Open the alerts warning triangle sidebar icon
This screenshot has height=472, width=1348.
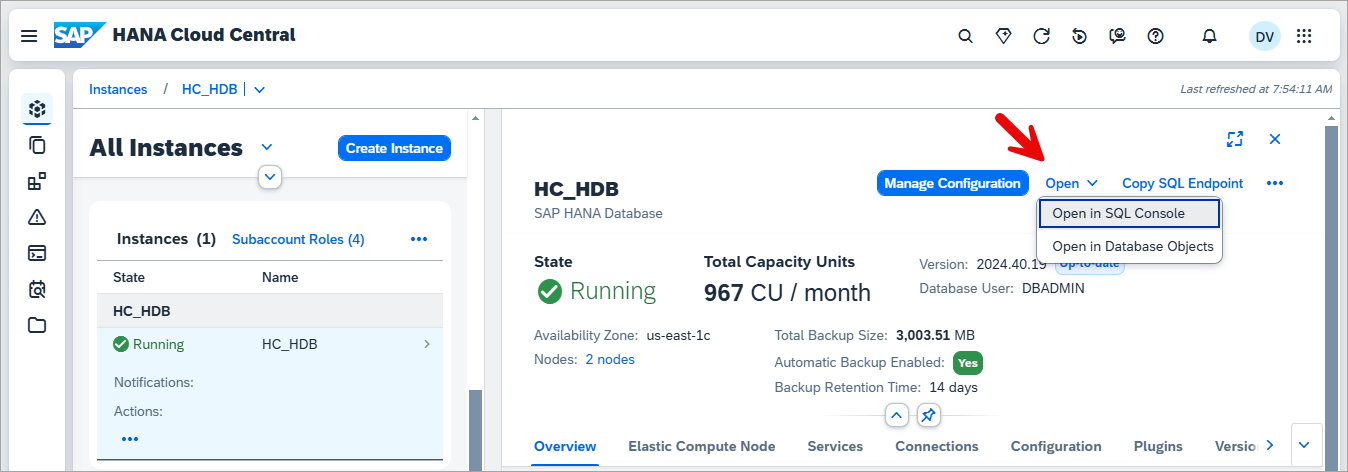pos(37,217)
